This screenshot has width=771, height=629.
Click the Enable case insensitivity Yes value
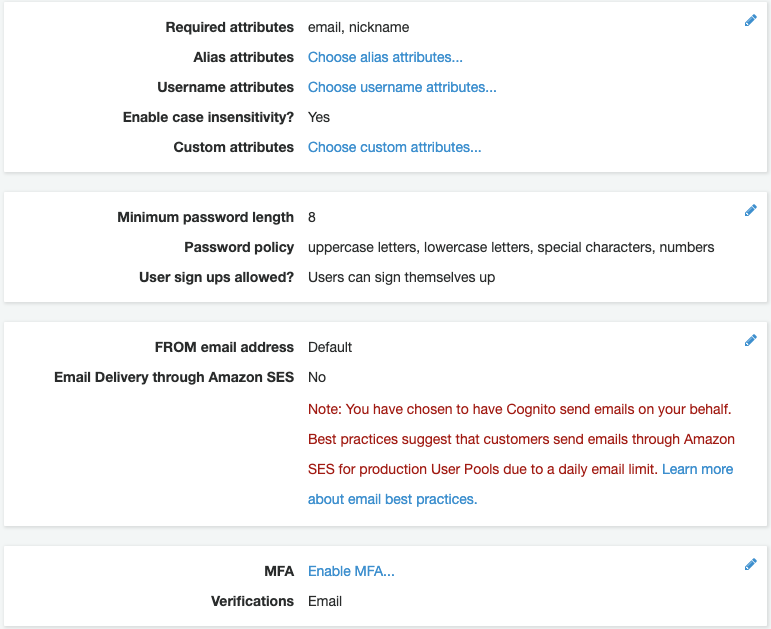click(x=319, y=117)
